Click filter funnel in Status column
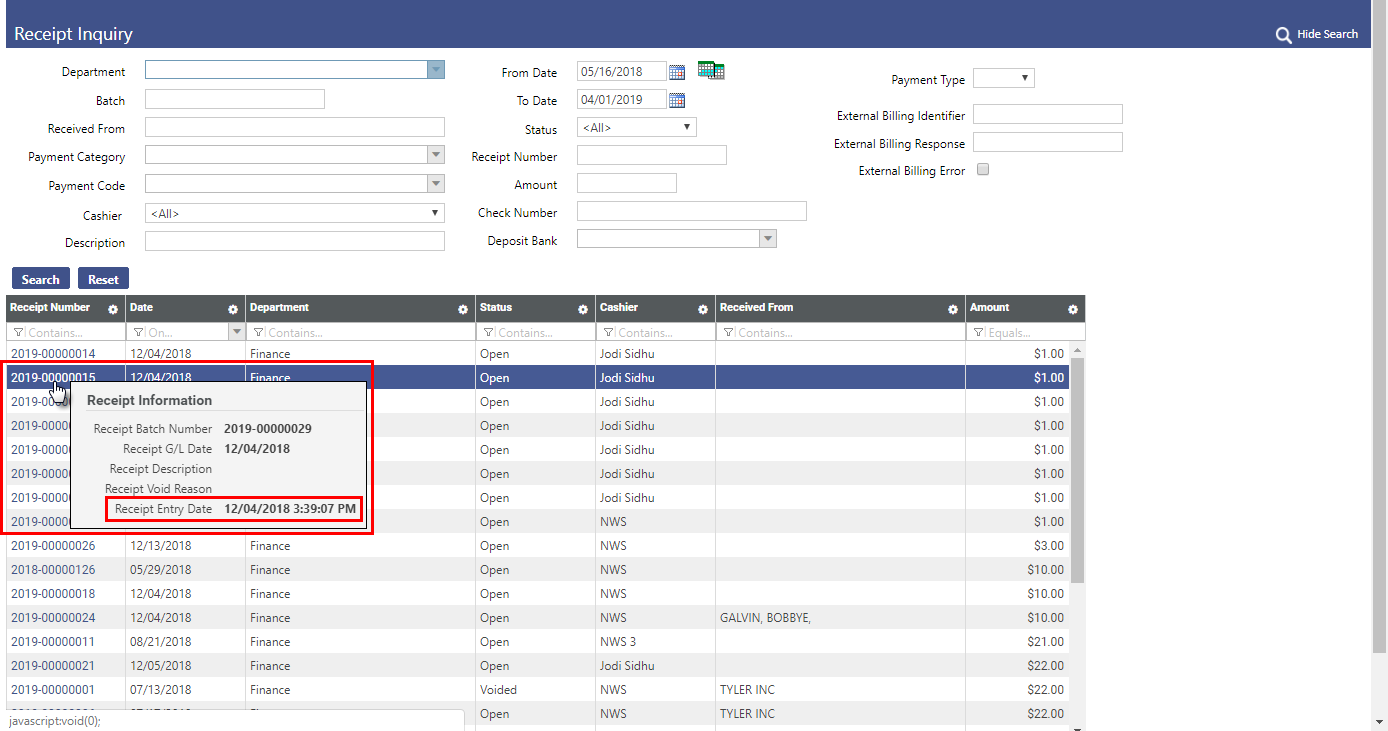The width and height of the screenshot is (1388, 731). 488,333
